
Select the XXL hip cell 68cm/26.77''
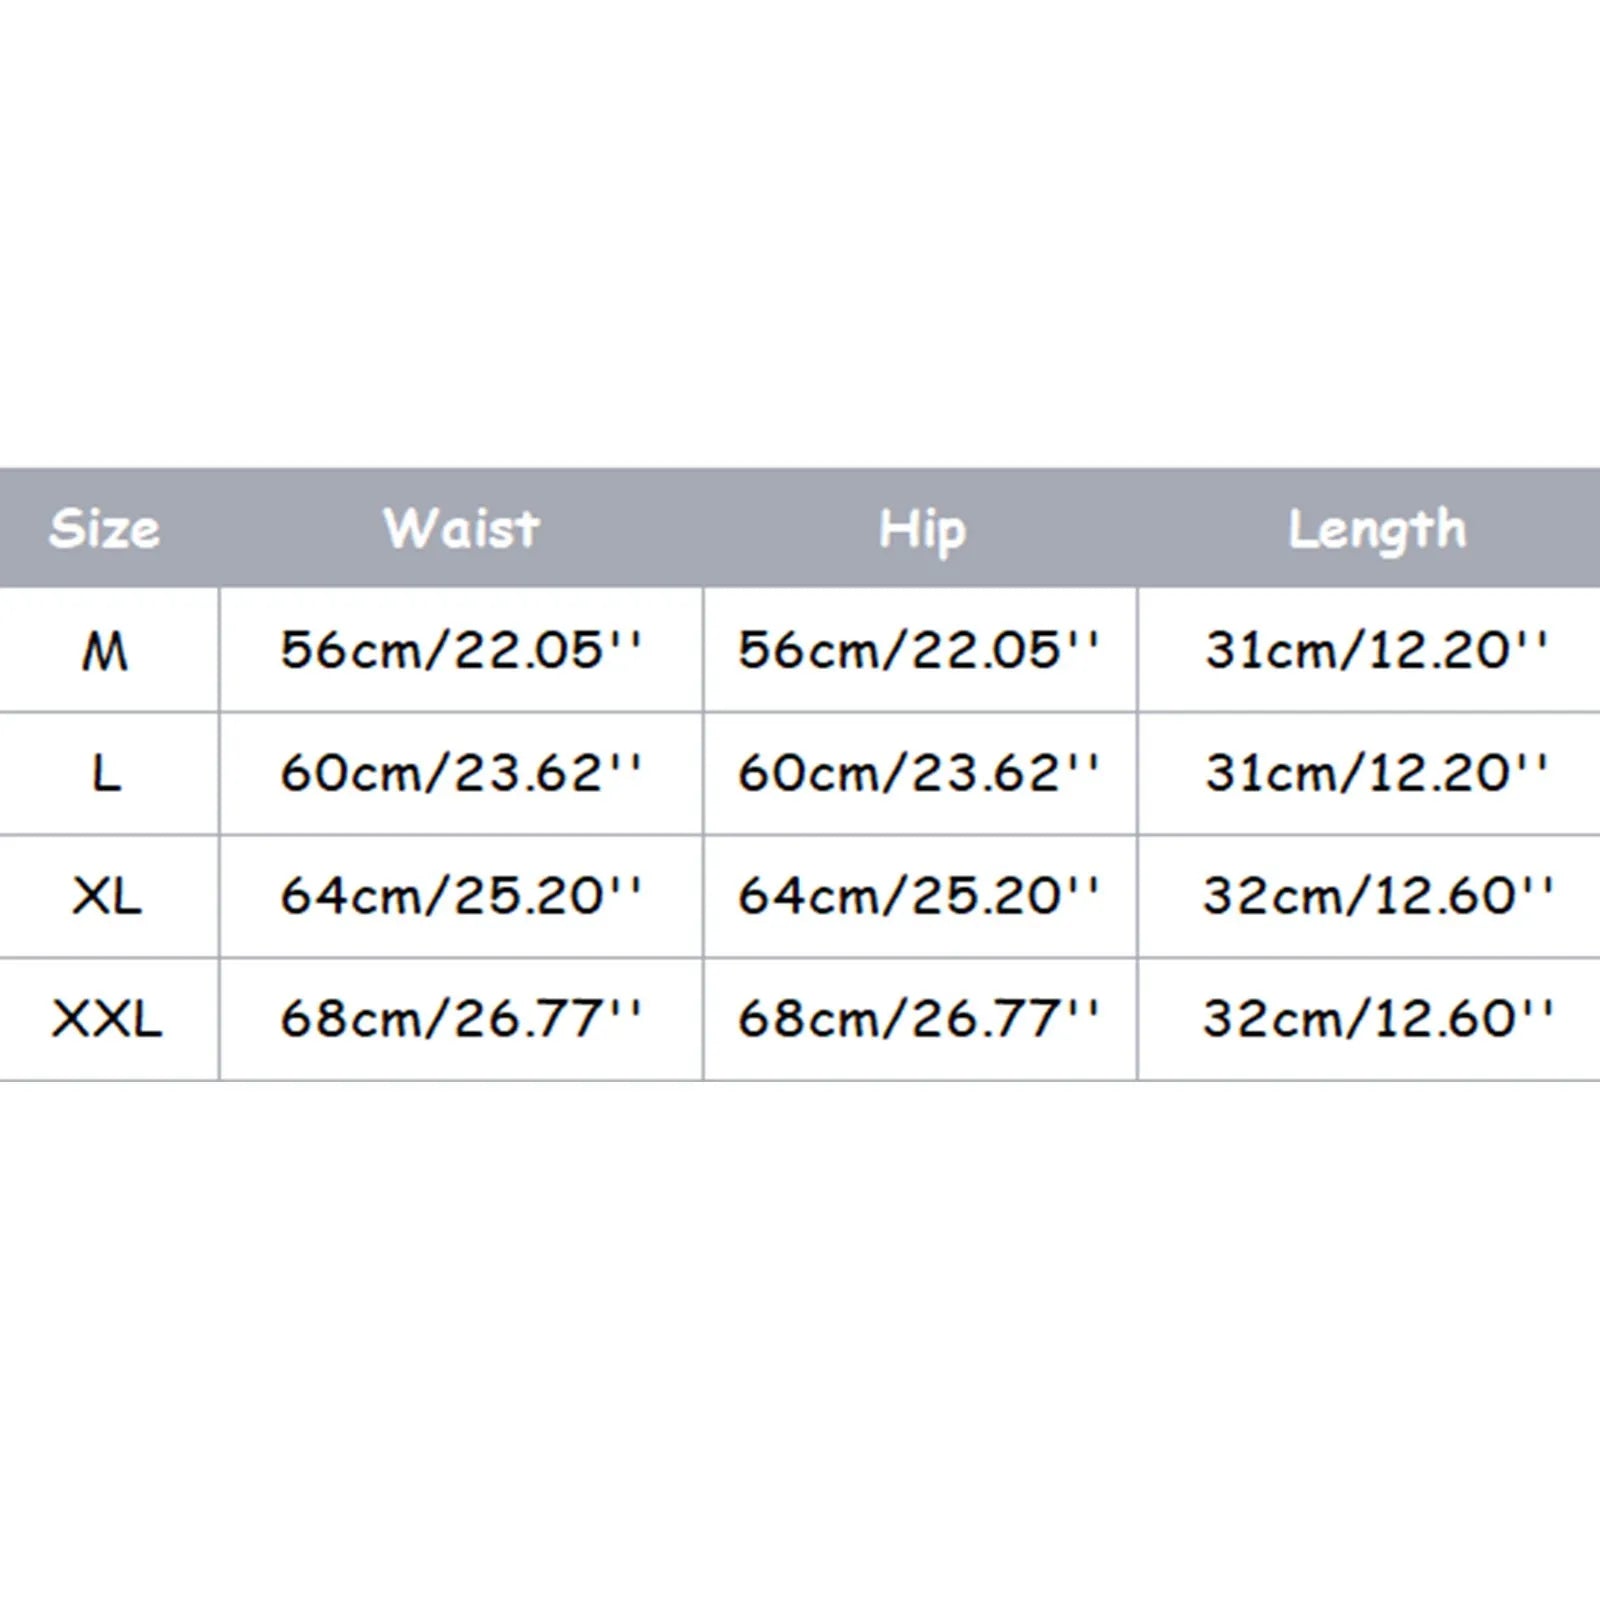coord(918,1019)
